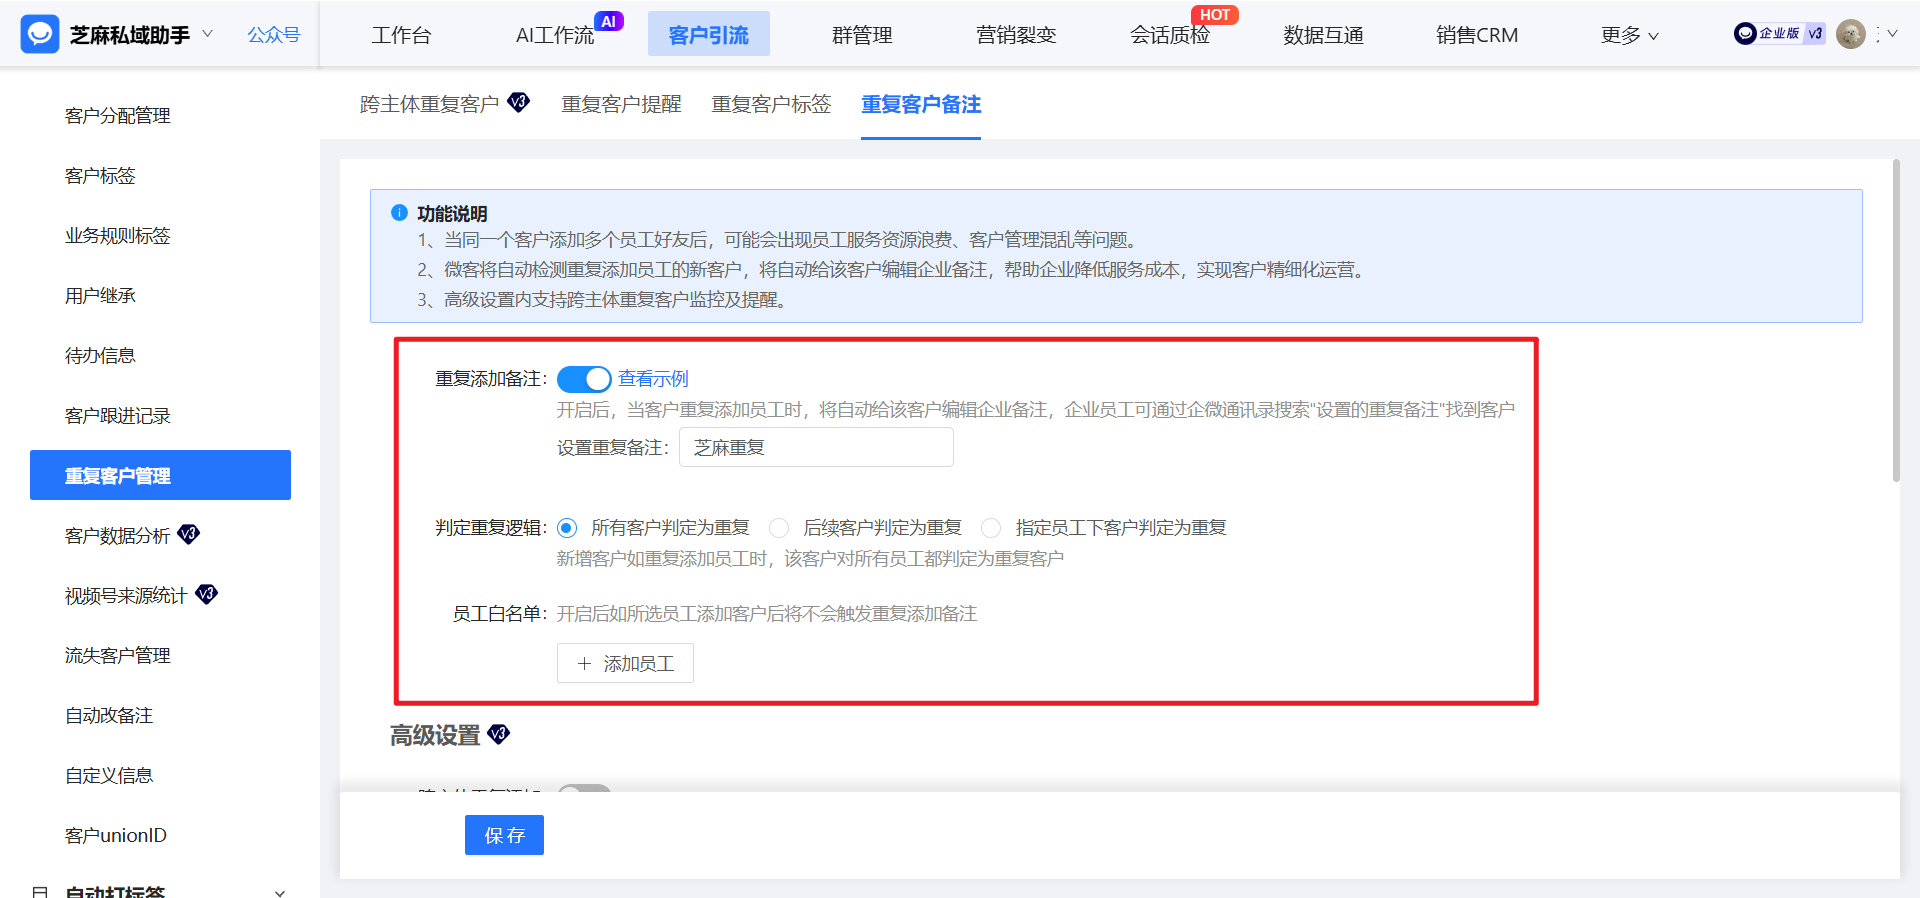Open 客户跟进记录 in sidebar

click(118, 416)
